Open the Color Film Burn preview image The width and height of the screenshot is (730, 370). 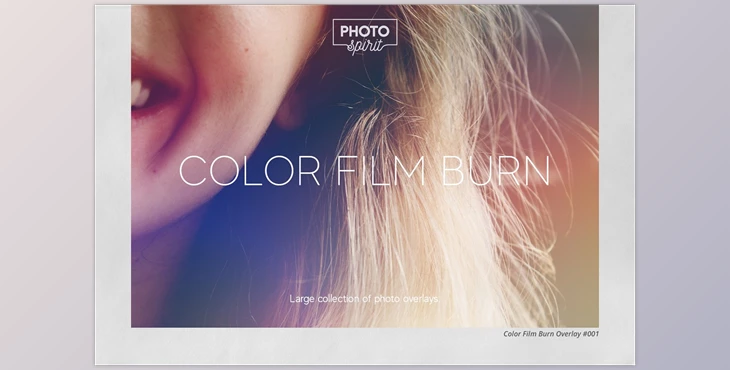tap(365, 166)
